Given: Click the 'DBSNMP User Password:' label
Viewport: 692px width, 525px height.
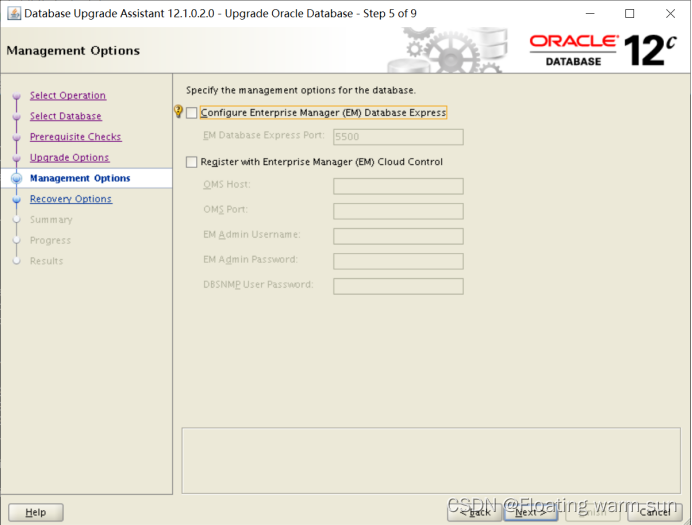Looking at the screenshot, I should pyautogui.click(x=258, y=285).
